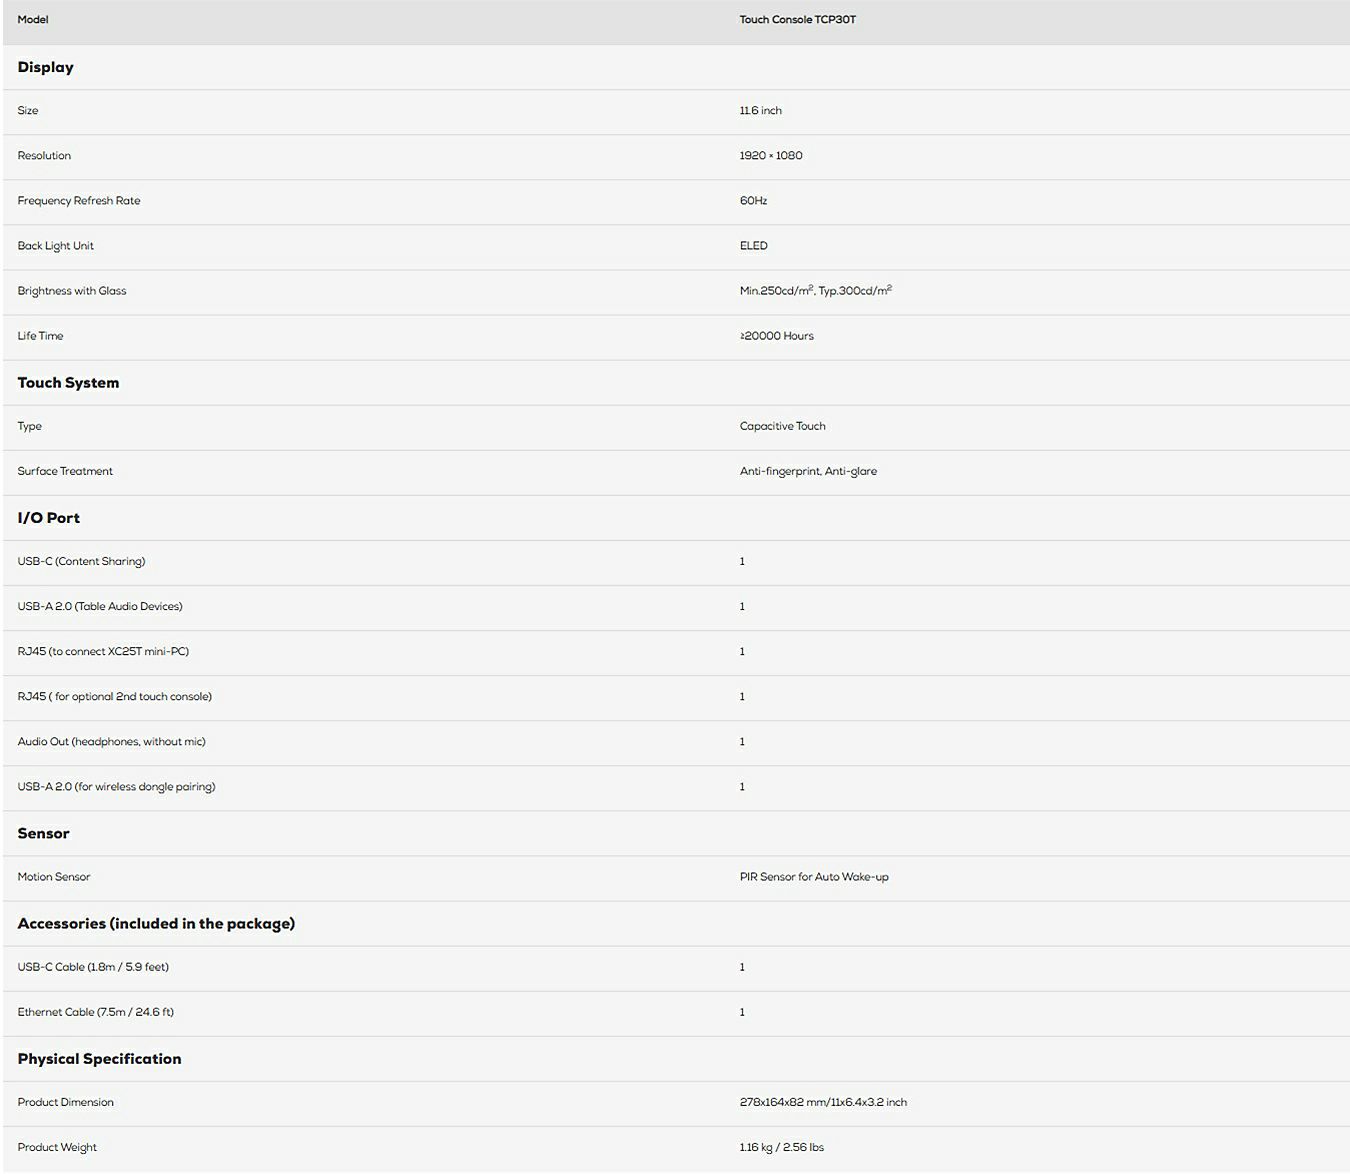Click the ELED back light value
This screenshot has width=1350, height=1174.
tap(753, 246)
